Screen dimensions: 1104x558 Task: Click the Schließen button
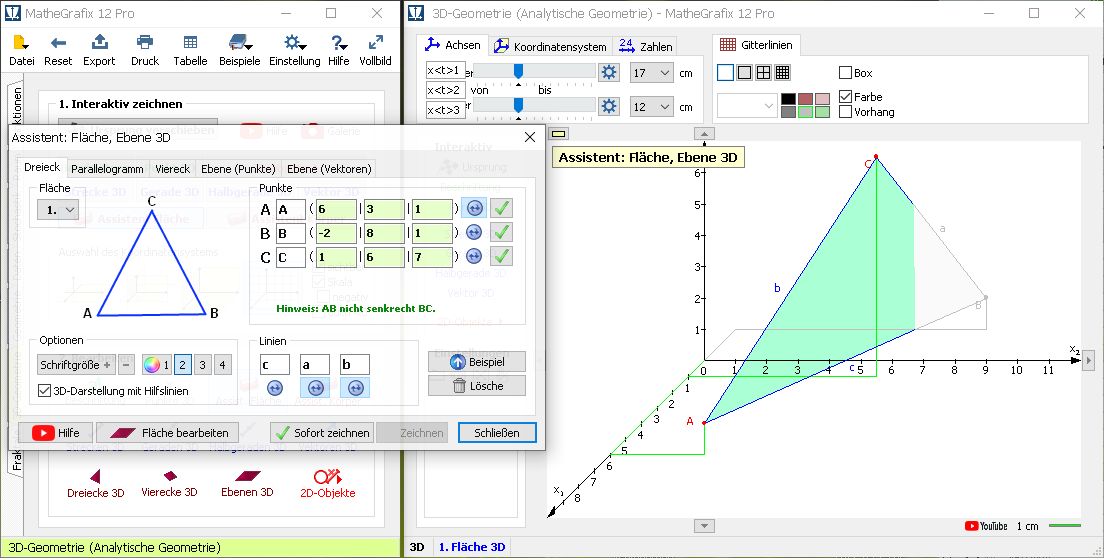pyautogui.click(x=497, y=433)
